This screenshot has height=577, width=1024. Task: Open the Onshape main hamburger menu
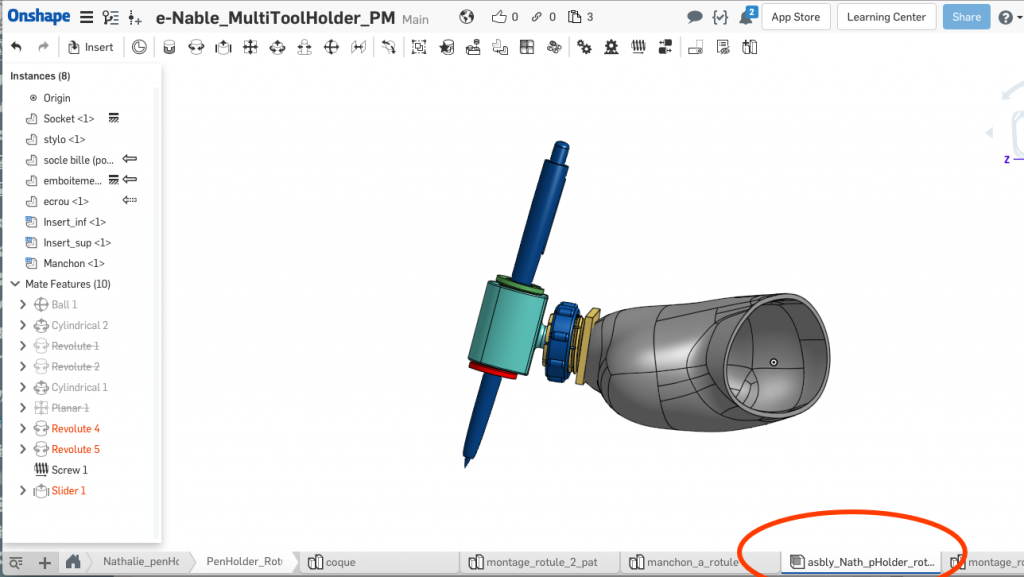point(87,17)
